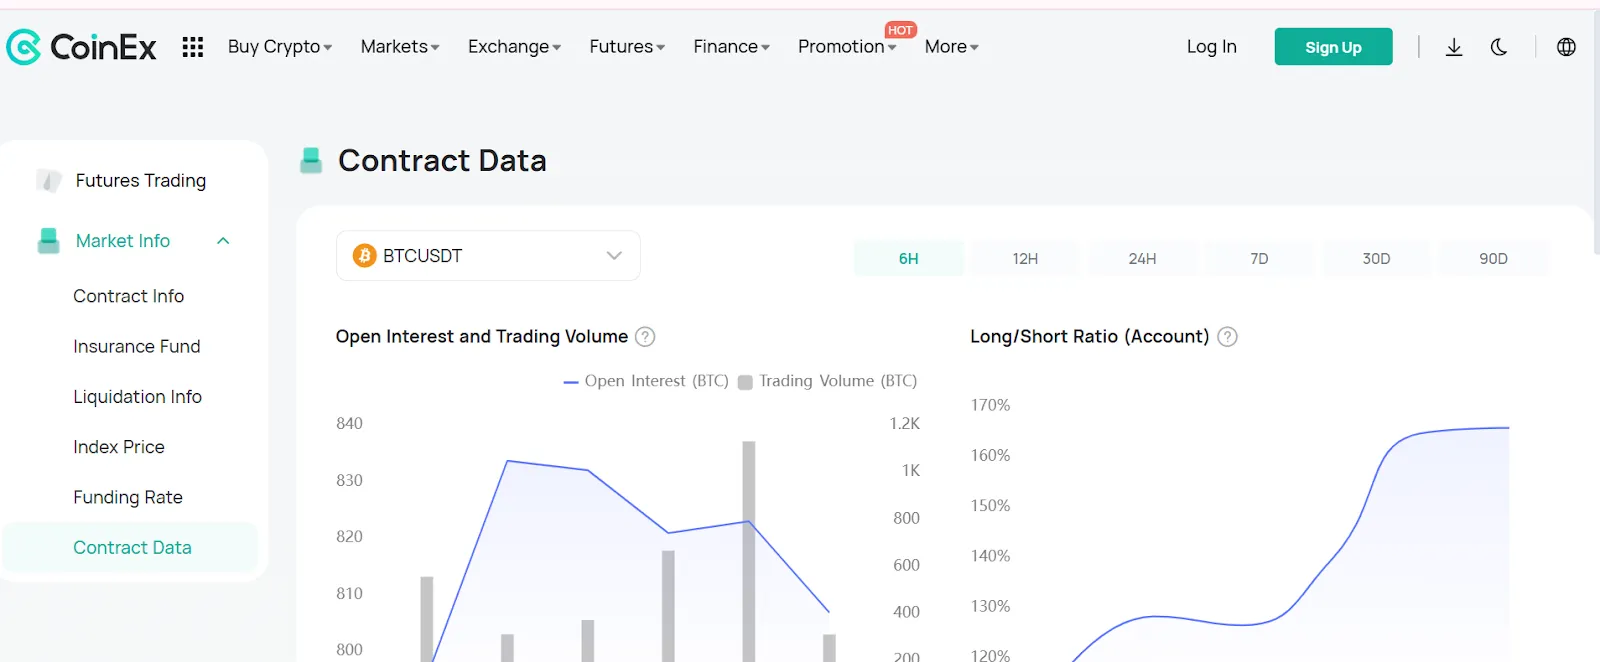Click the Bitcoin coin icon in selector
The height and width of the screenshot is (662, 1600).
pos(364,256)
